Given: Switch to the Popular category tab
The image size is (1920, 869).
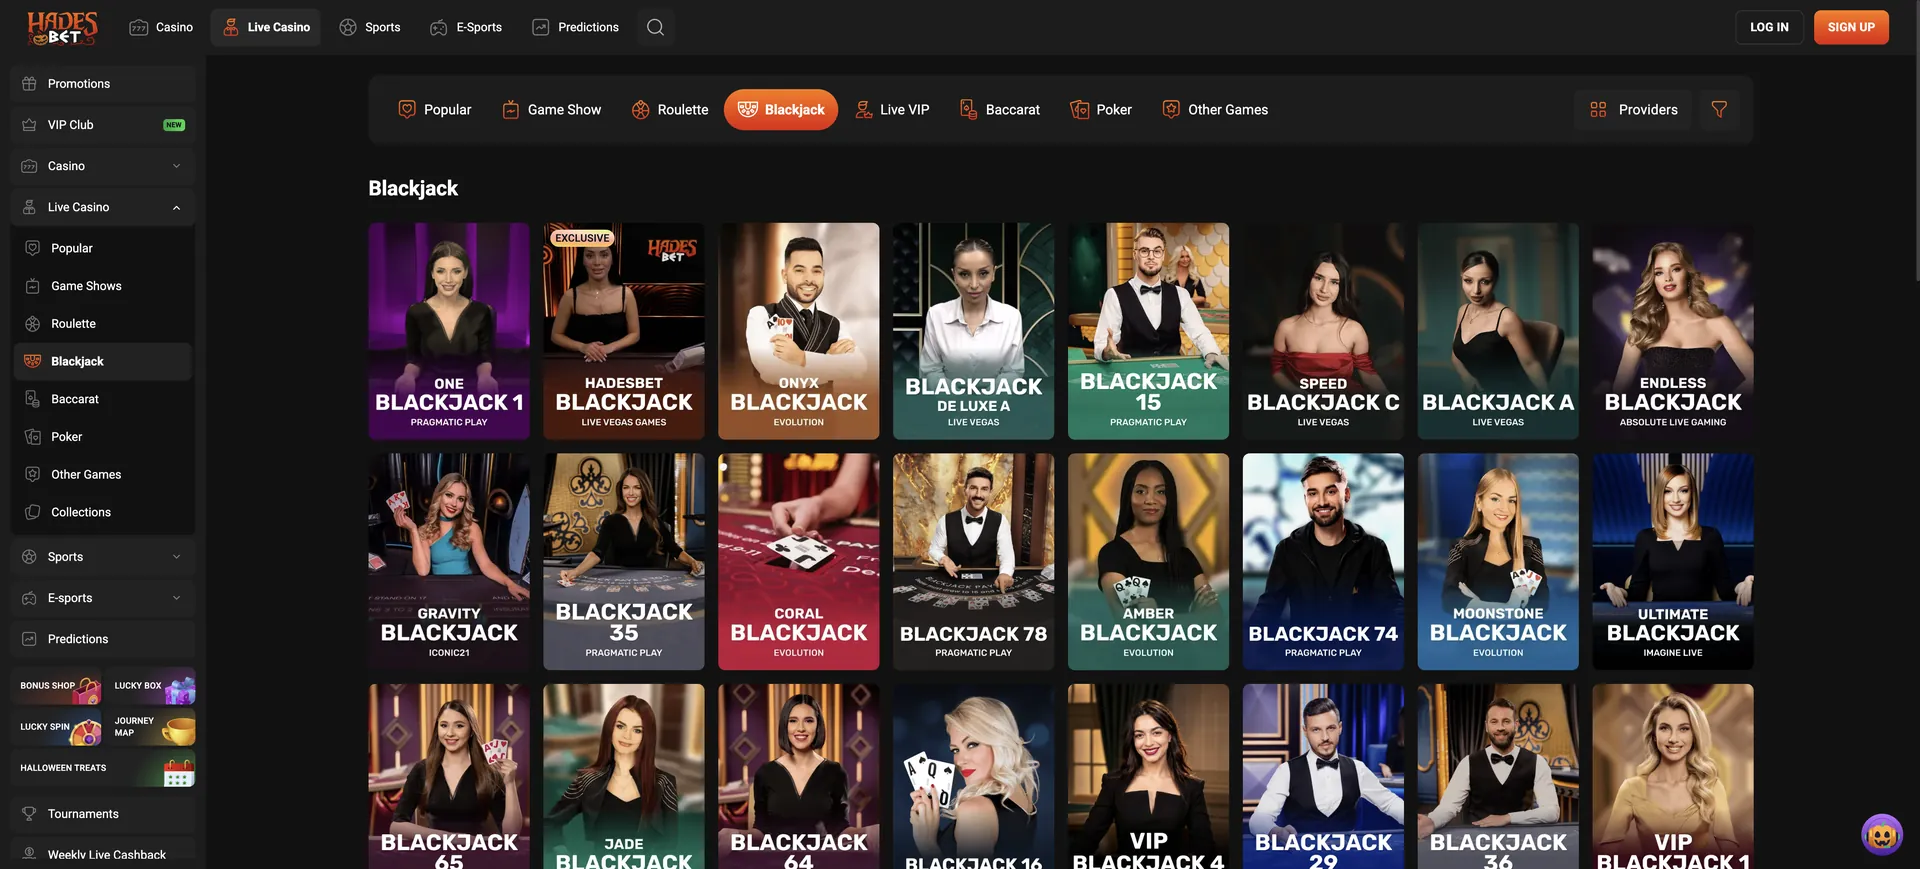Looking at the screenshot, I should 435,110.
